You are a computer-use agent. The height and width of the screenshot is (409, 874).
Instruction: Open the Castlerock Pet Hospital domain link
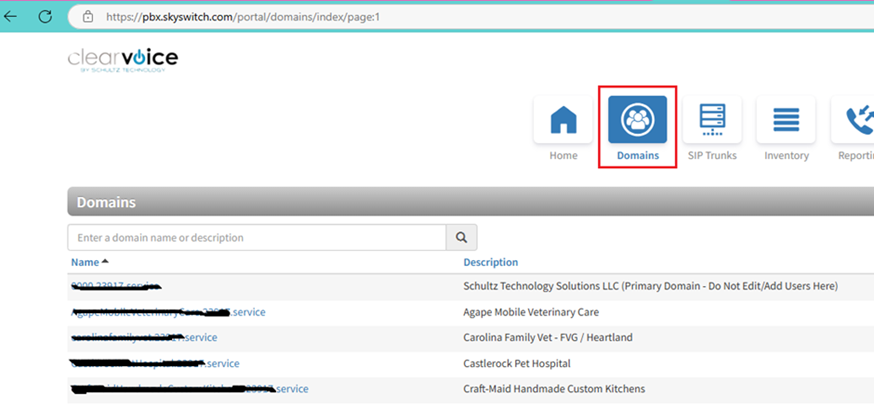(x=155, y=363)
